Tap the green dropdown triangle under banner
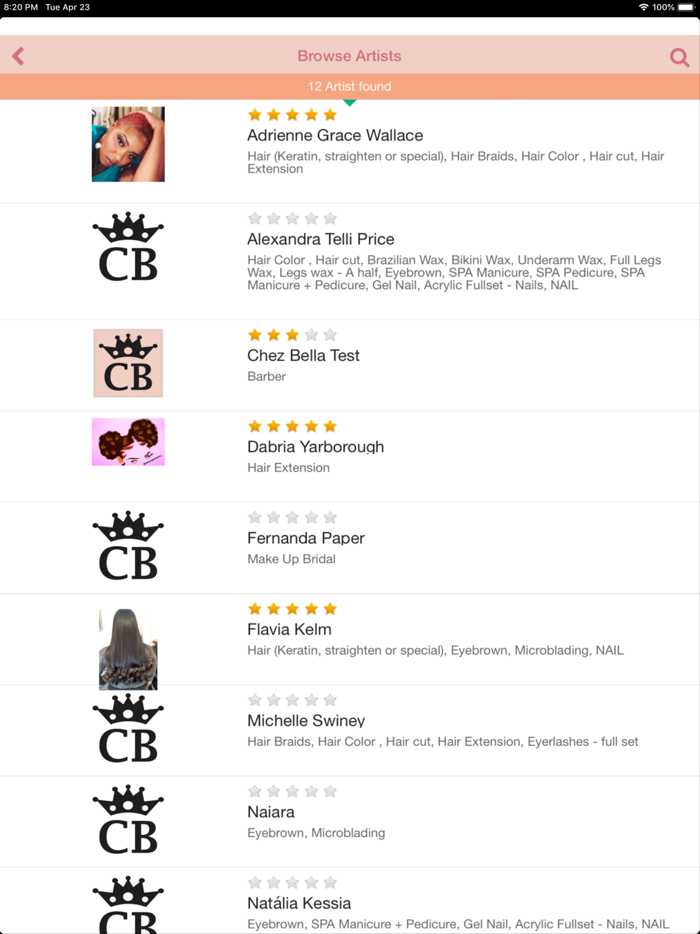This screenshot has width=700, height=934. 350,102
